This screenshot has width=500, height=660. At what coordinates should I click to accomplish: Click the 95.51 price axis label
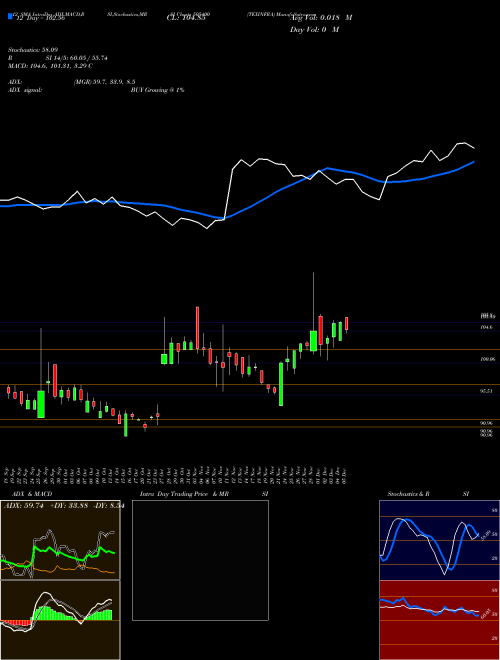point(487,391)
